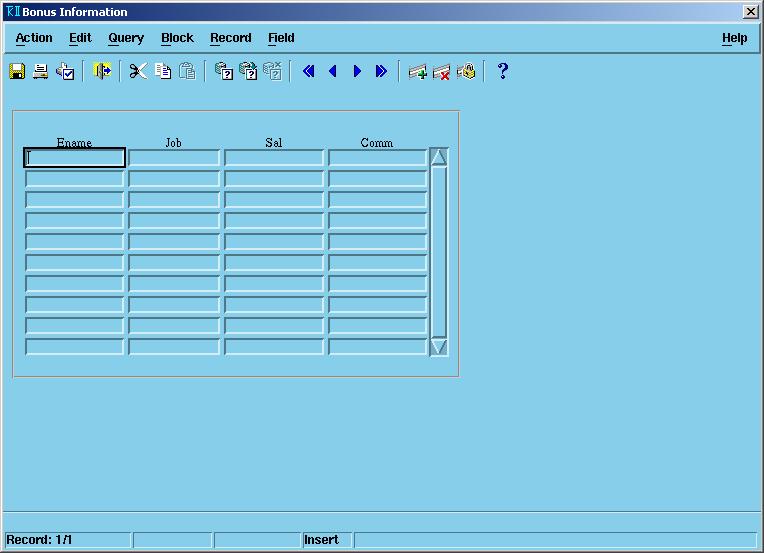Screen dimensions: 764x553
Task: Open the Action menu
Action: click(34, 38)
